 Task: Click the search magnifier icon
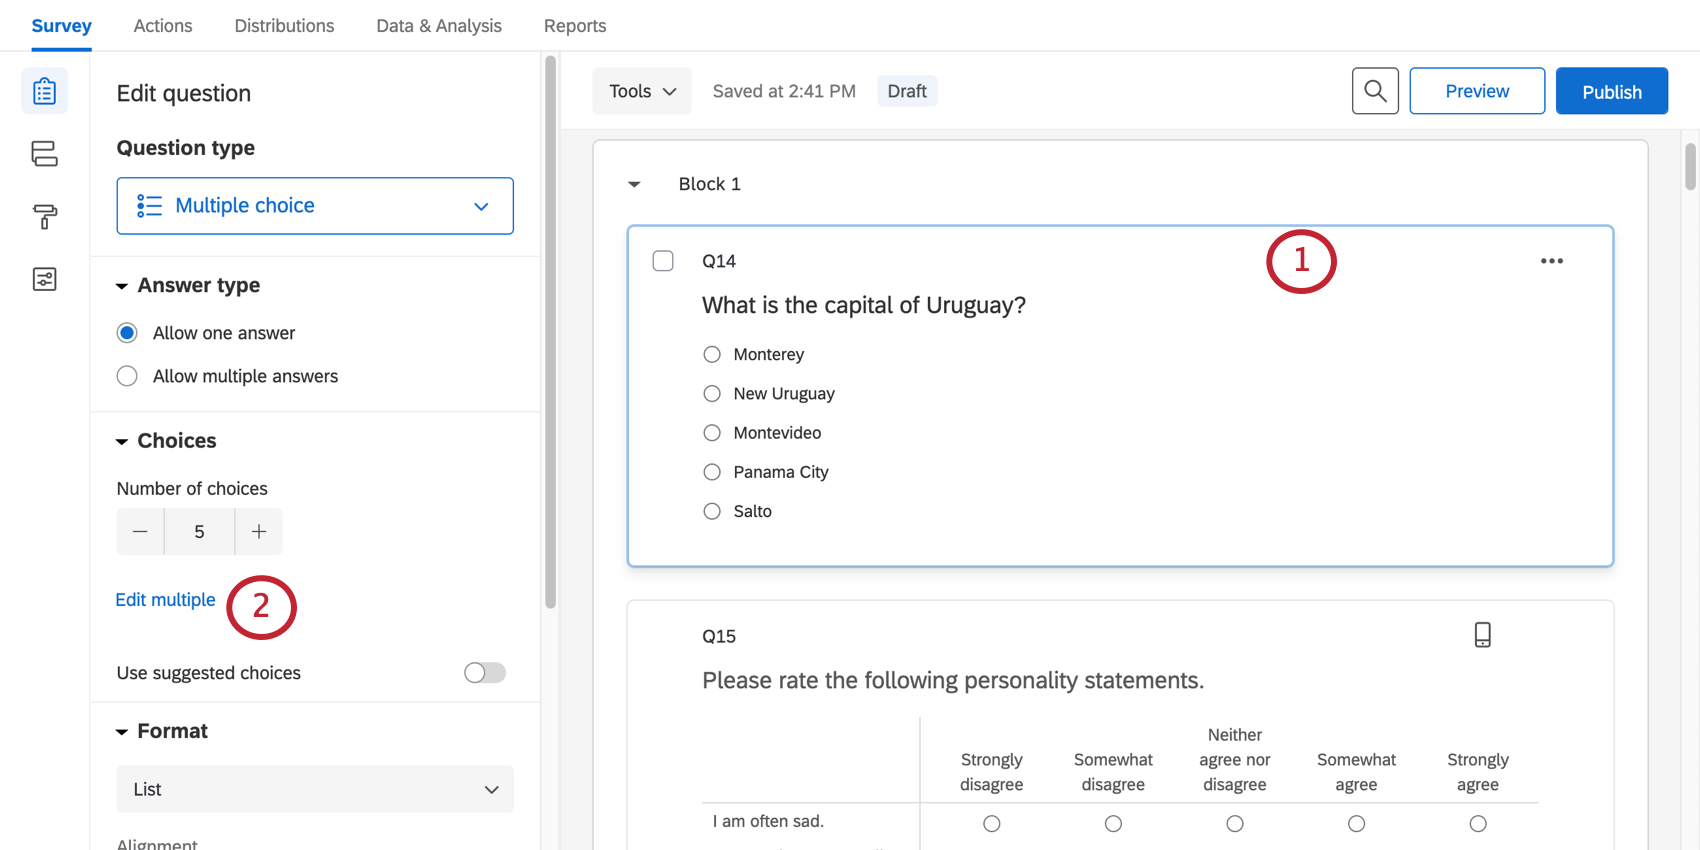[1375, 91]
